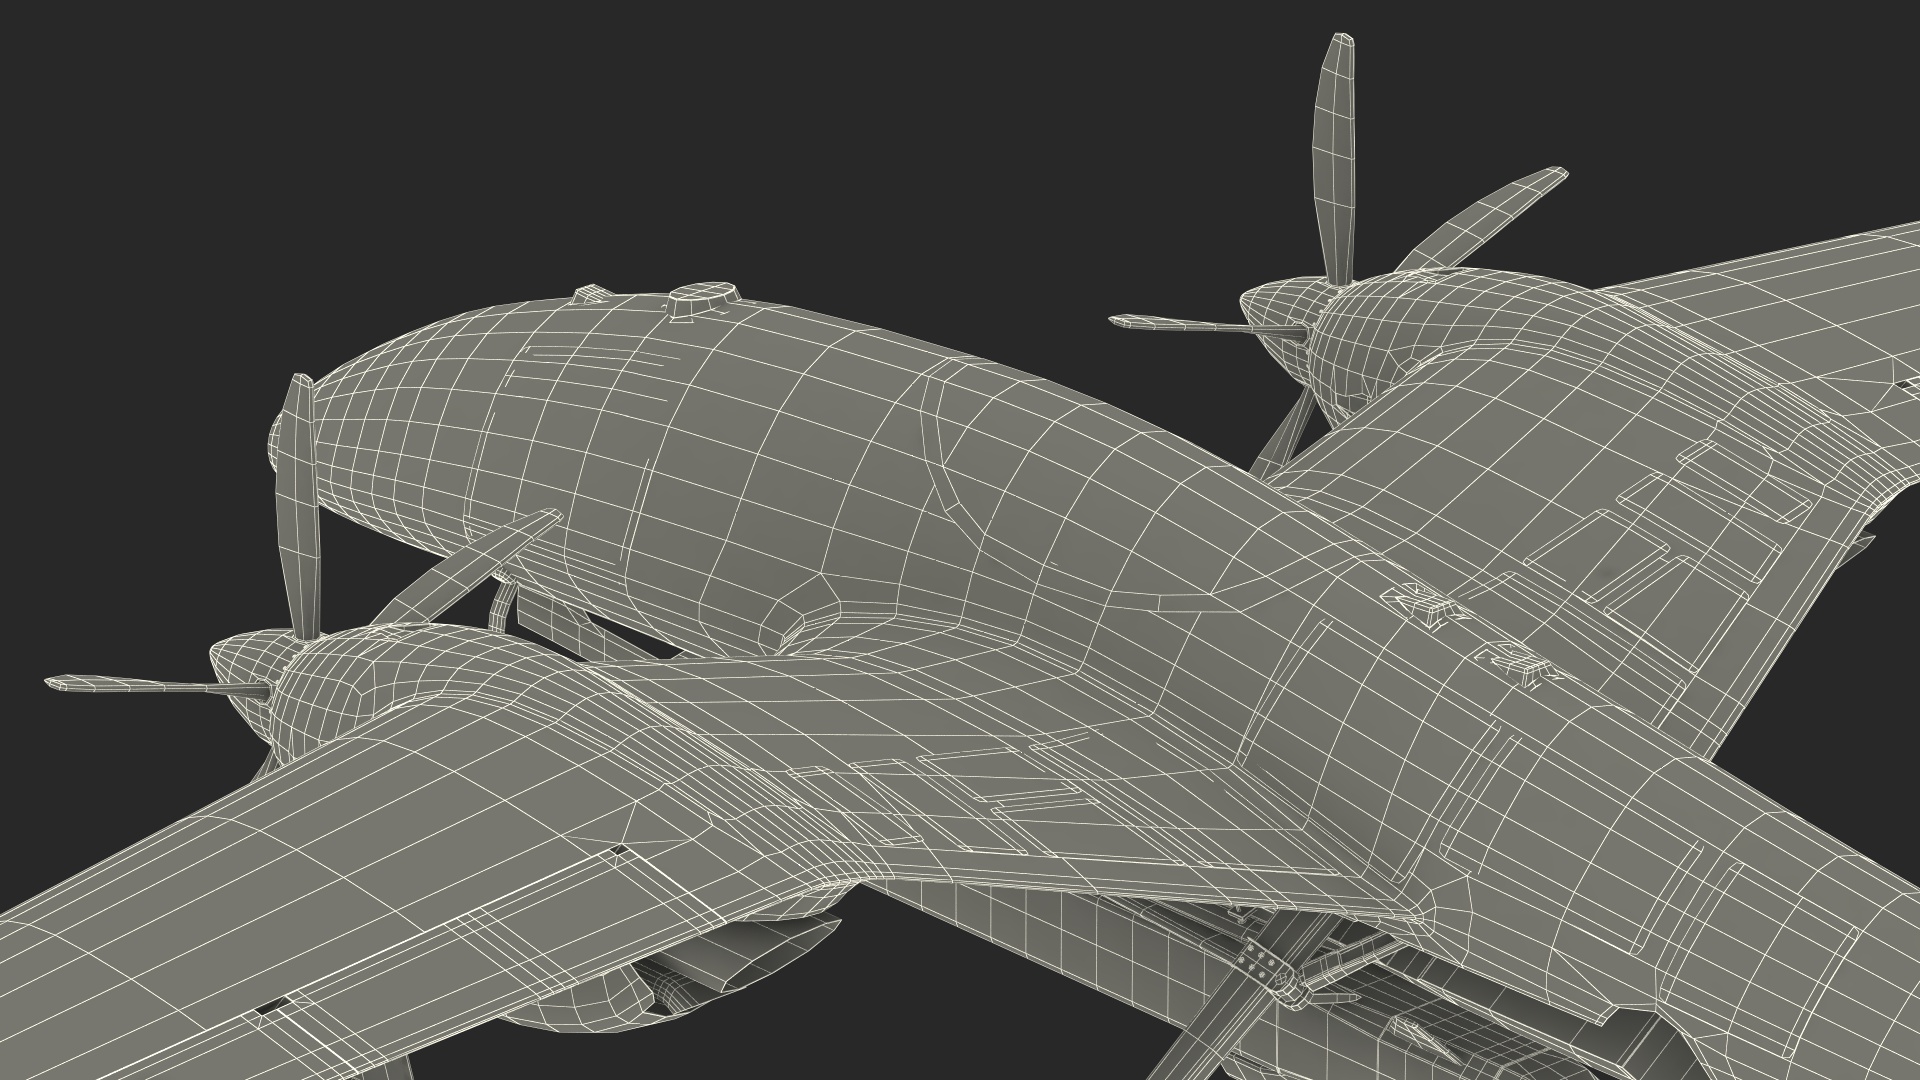This screenshot has width=1920, height=1080.
Task: Click the round dome atop the fuselage
Action: [703, 299]
